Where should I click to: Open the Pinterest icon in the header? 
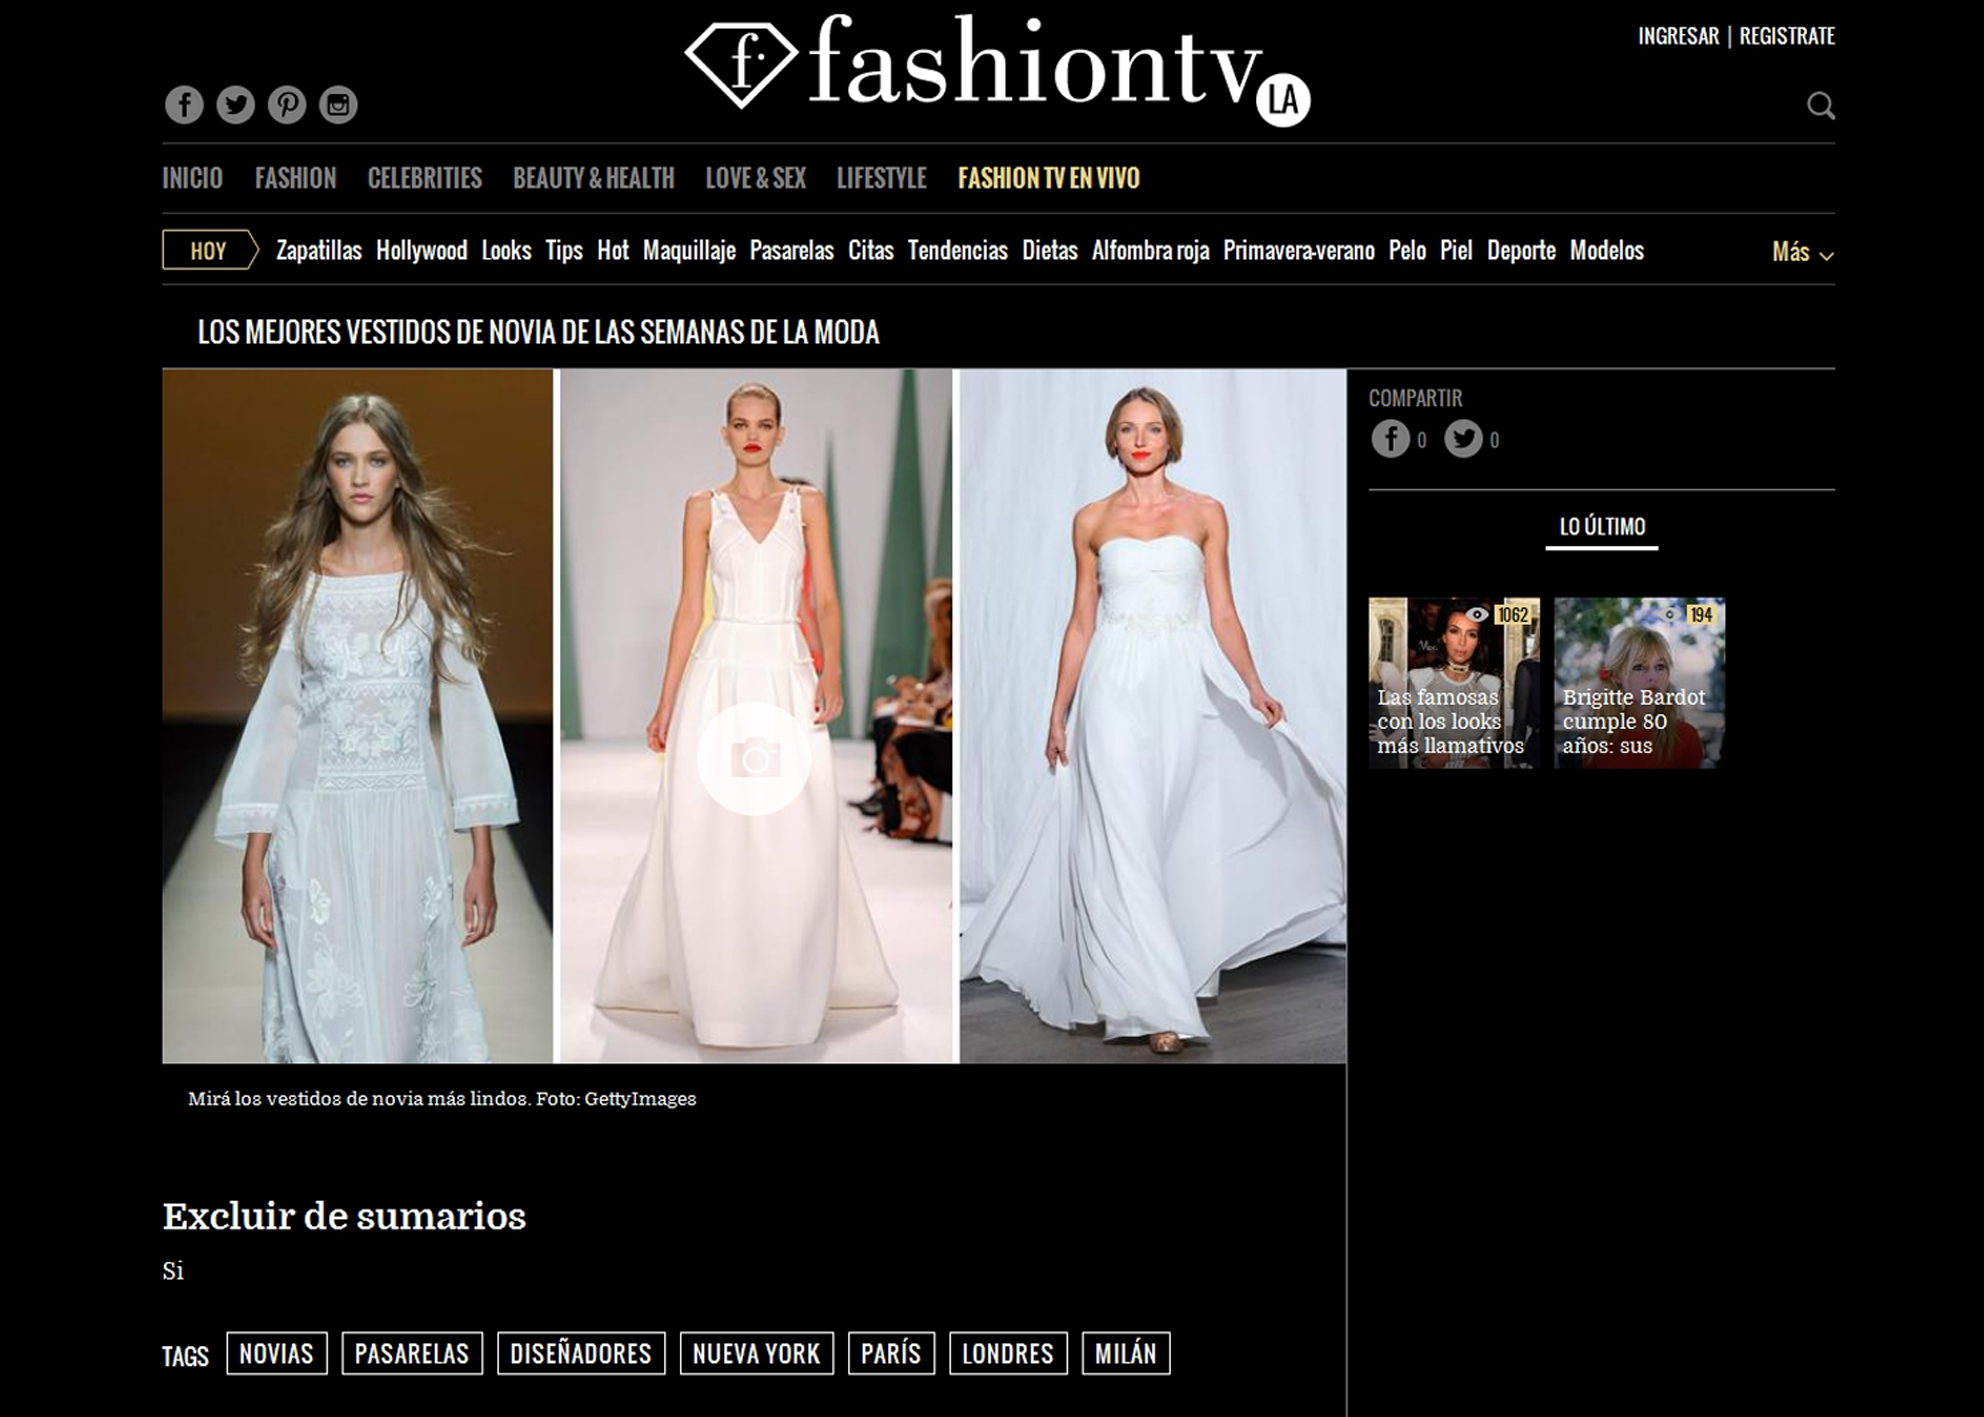pyautogui.click(x=287, y=105)
